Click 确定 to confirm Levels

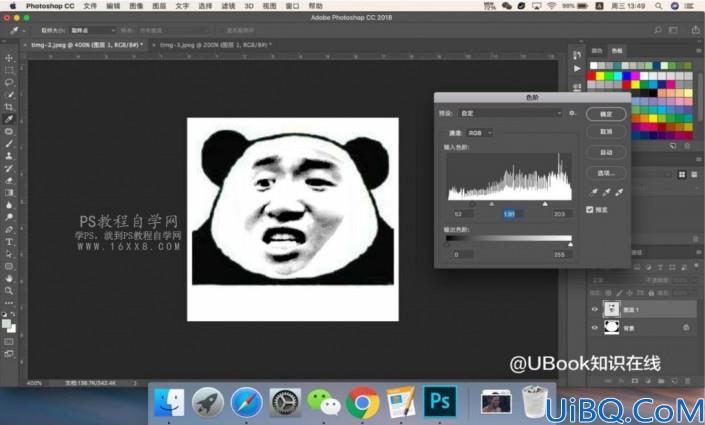(606, 114)
